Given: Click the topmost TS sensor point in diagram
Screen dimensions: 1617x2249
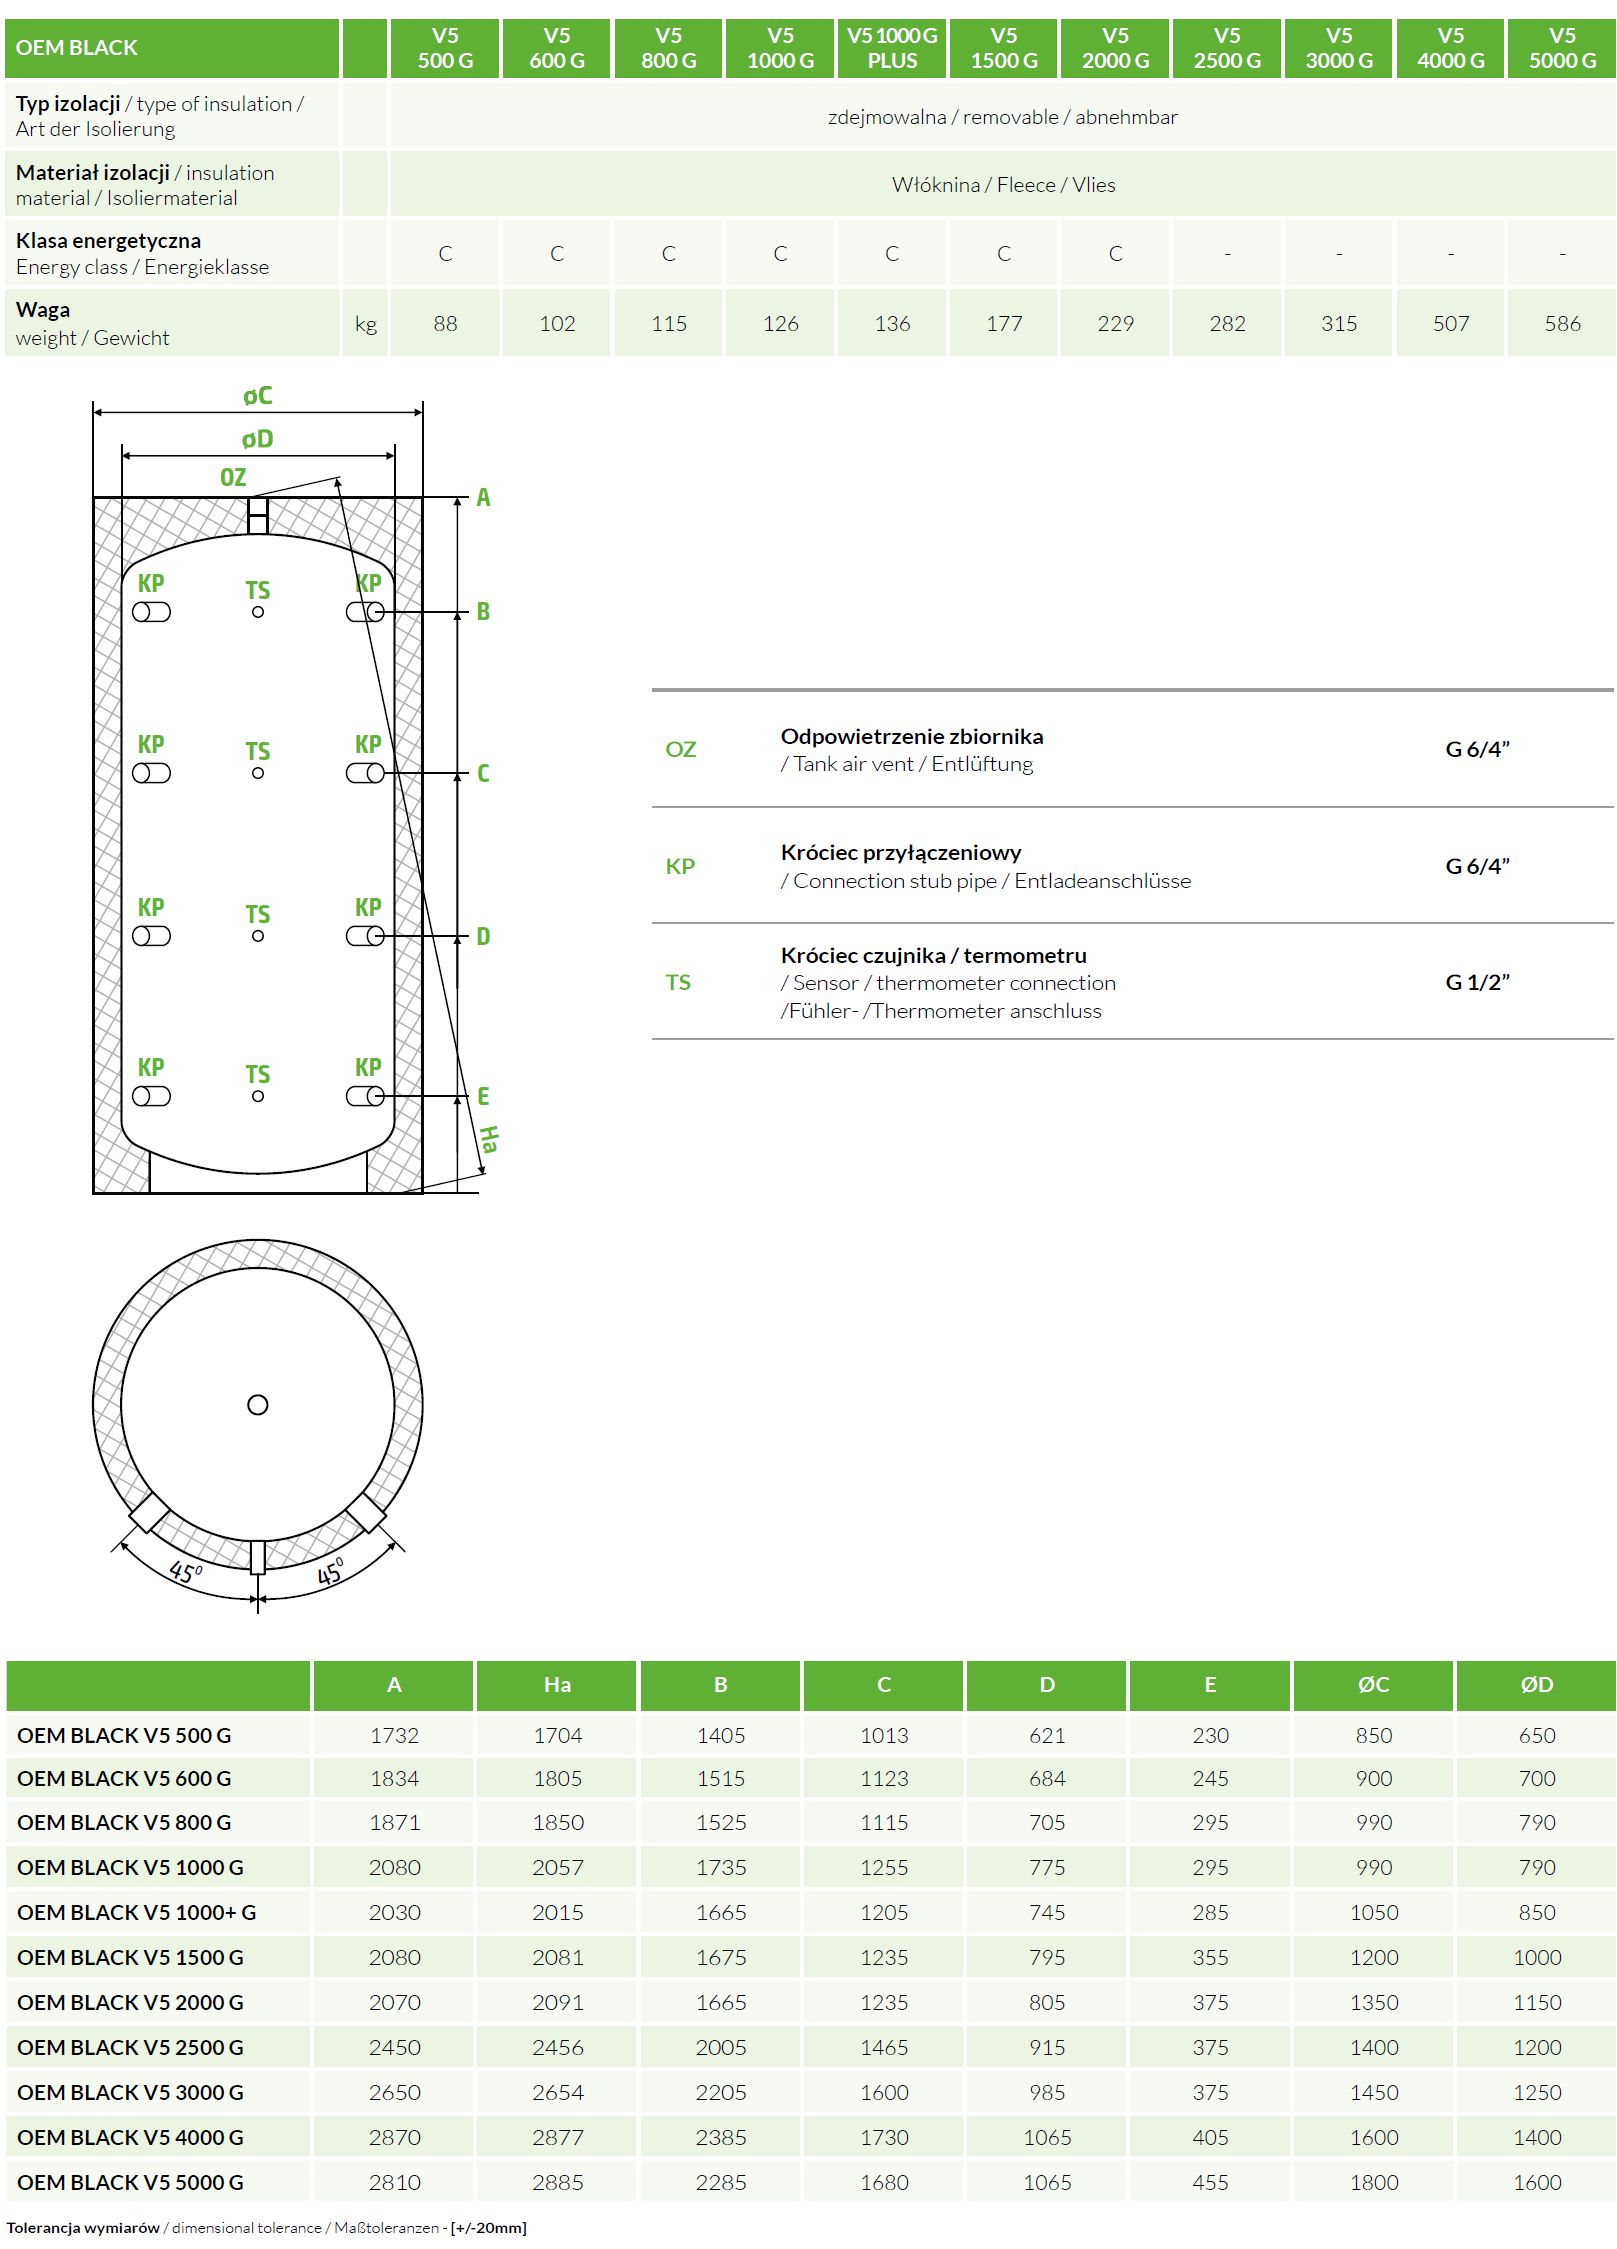Looking at the screenshot, I should coord(258,612).
